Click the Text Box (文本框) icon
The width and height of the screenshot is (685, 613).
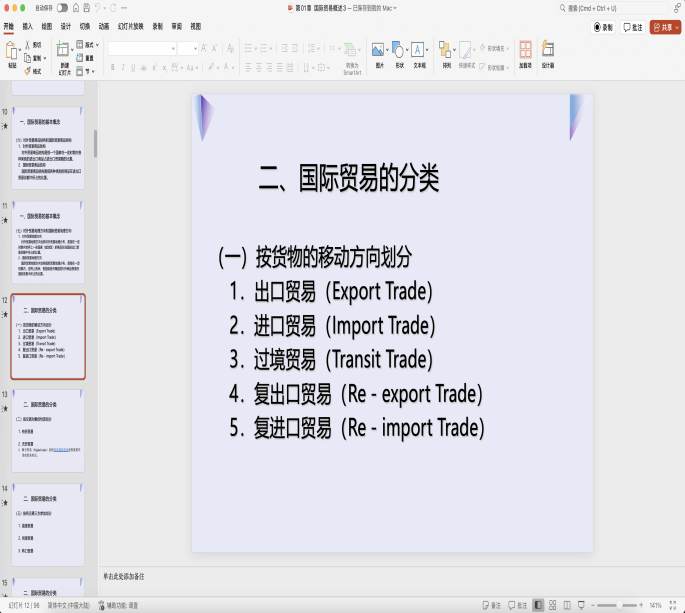[x=418, y=50]
